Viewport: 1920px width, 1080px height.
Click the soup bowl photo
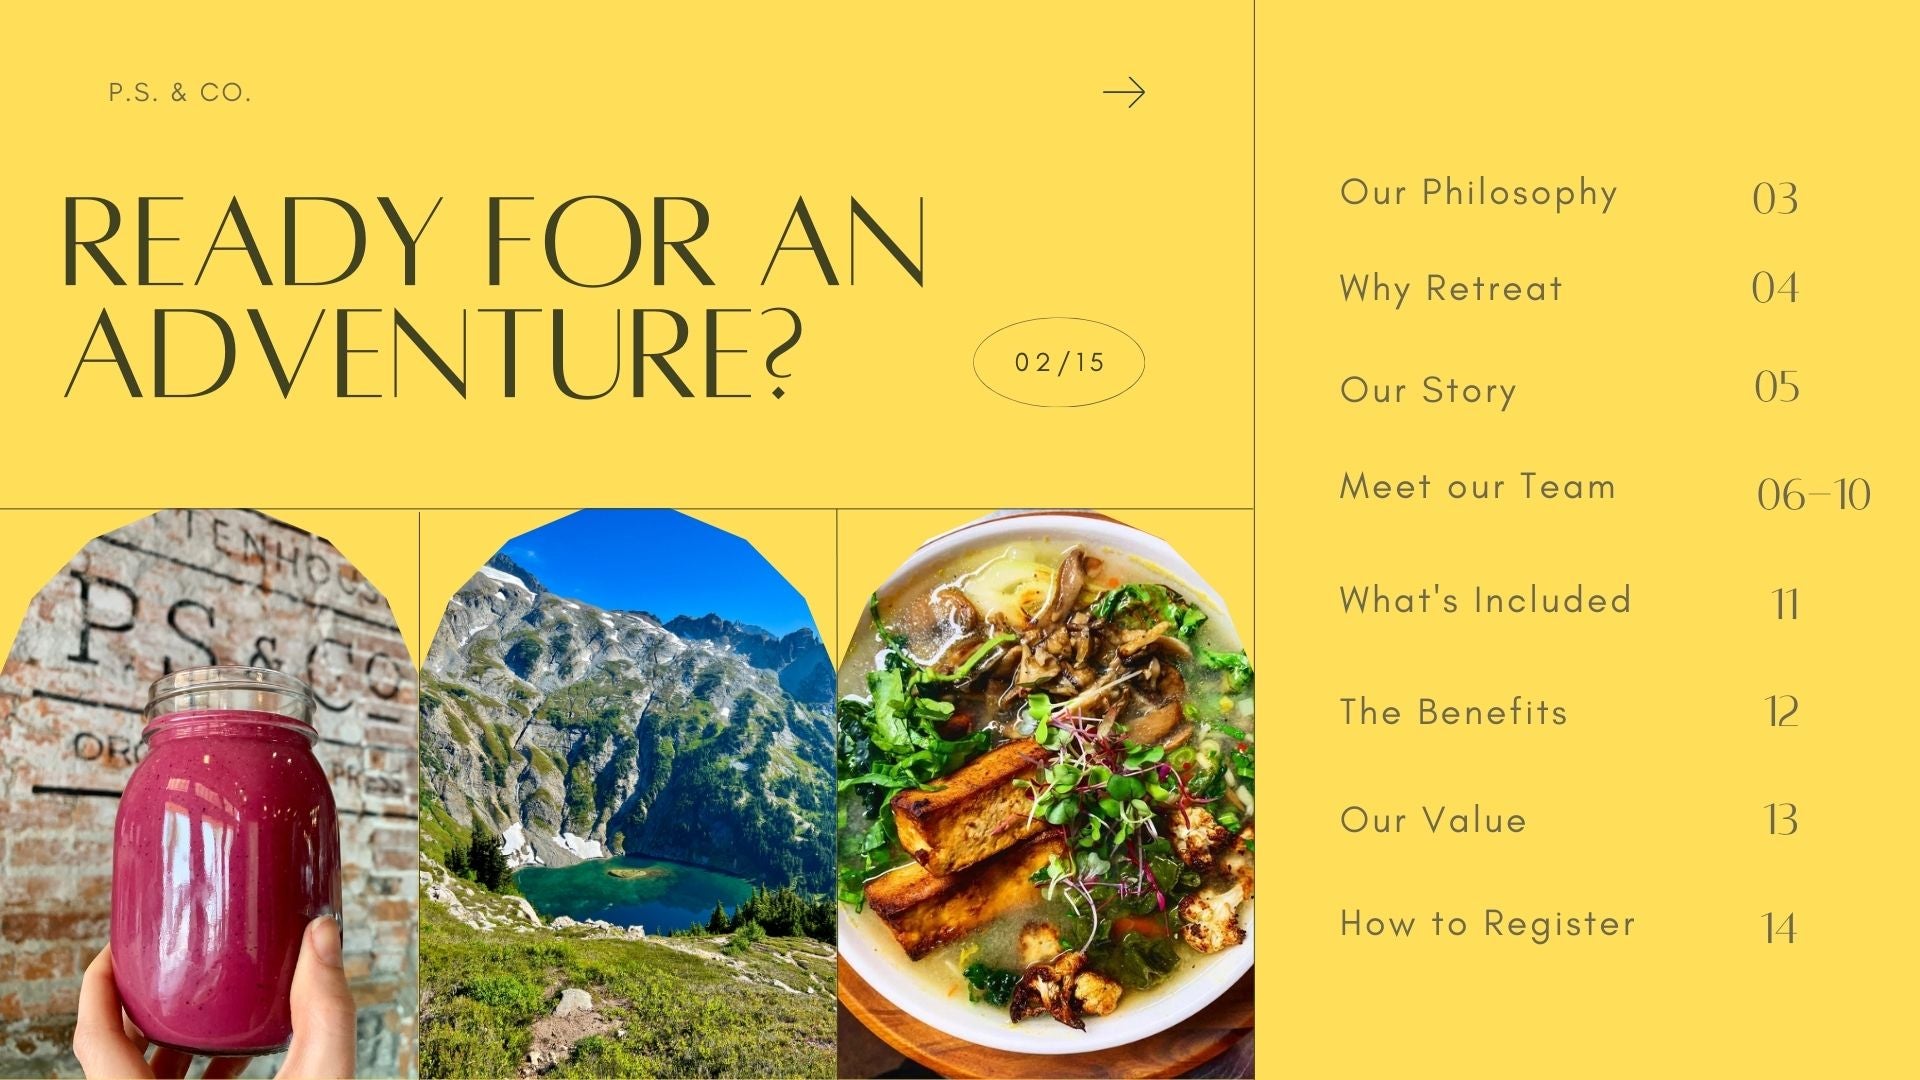point(1046,795)
